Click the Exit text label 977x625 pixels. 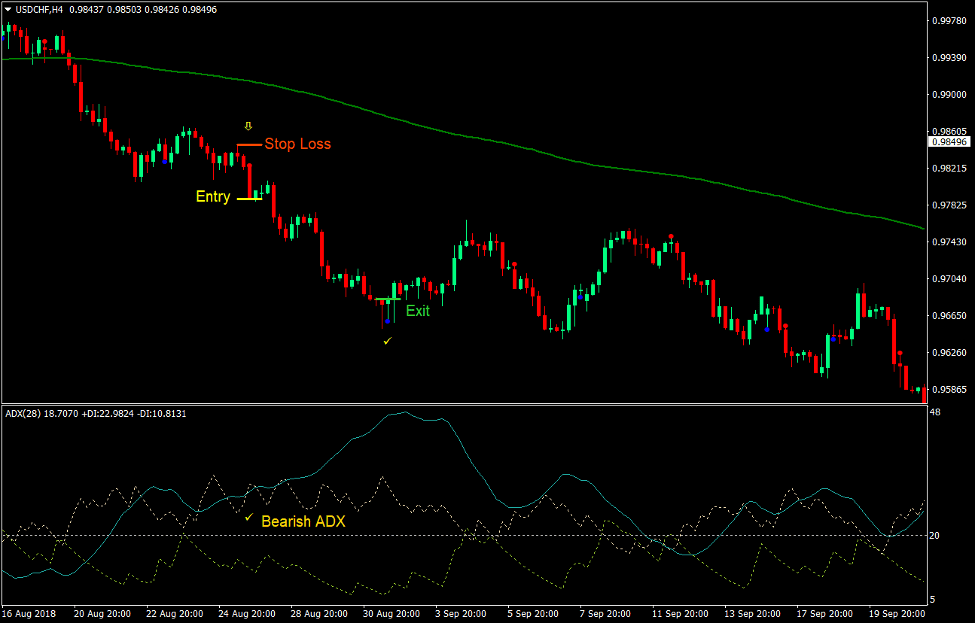tap(419, 310)
